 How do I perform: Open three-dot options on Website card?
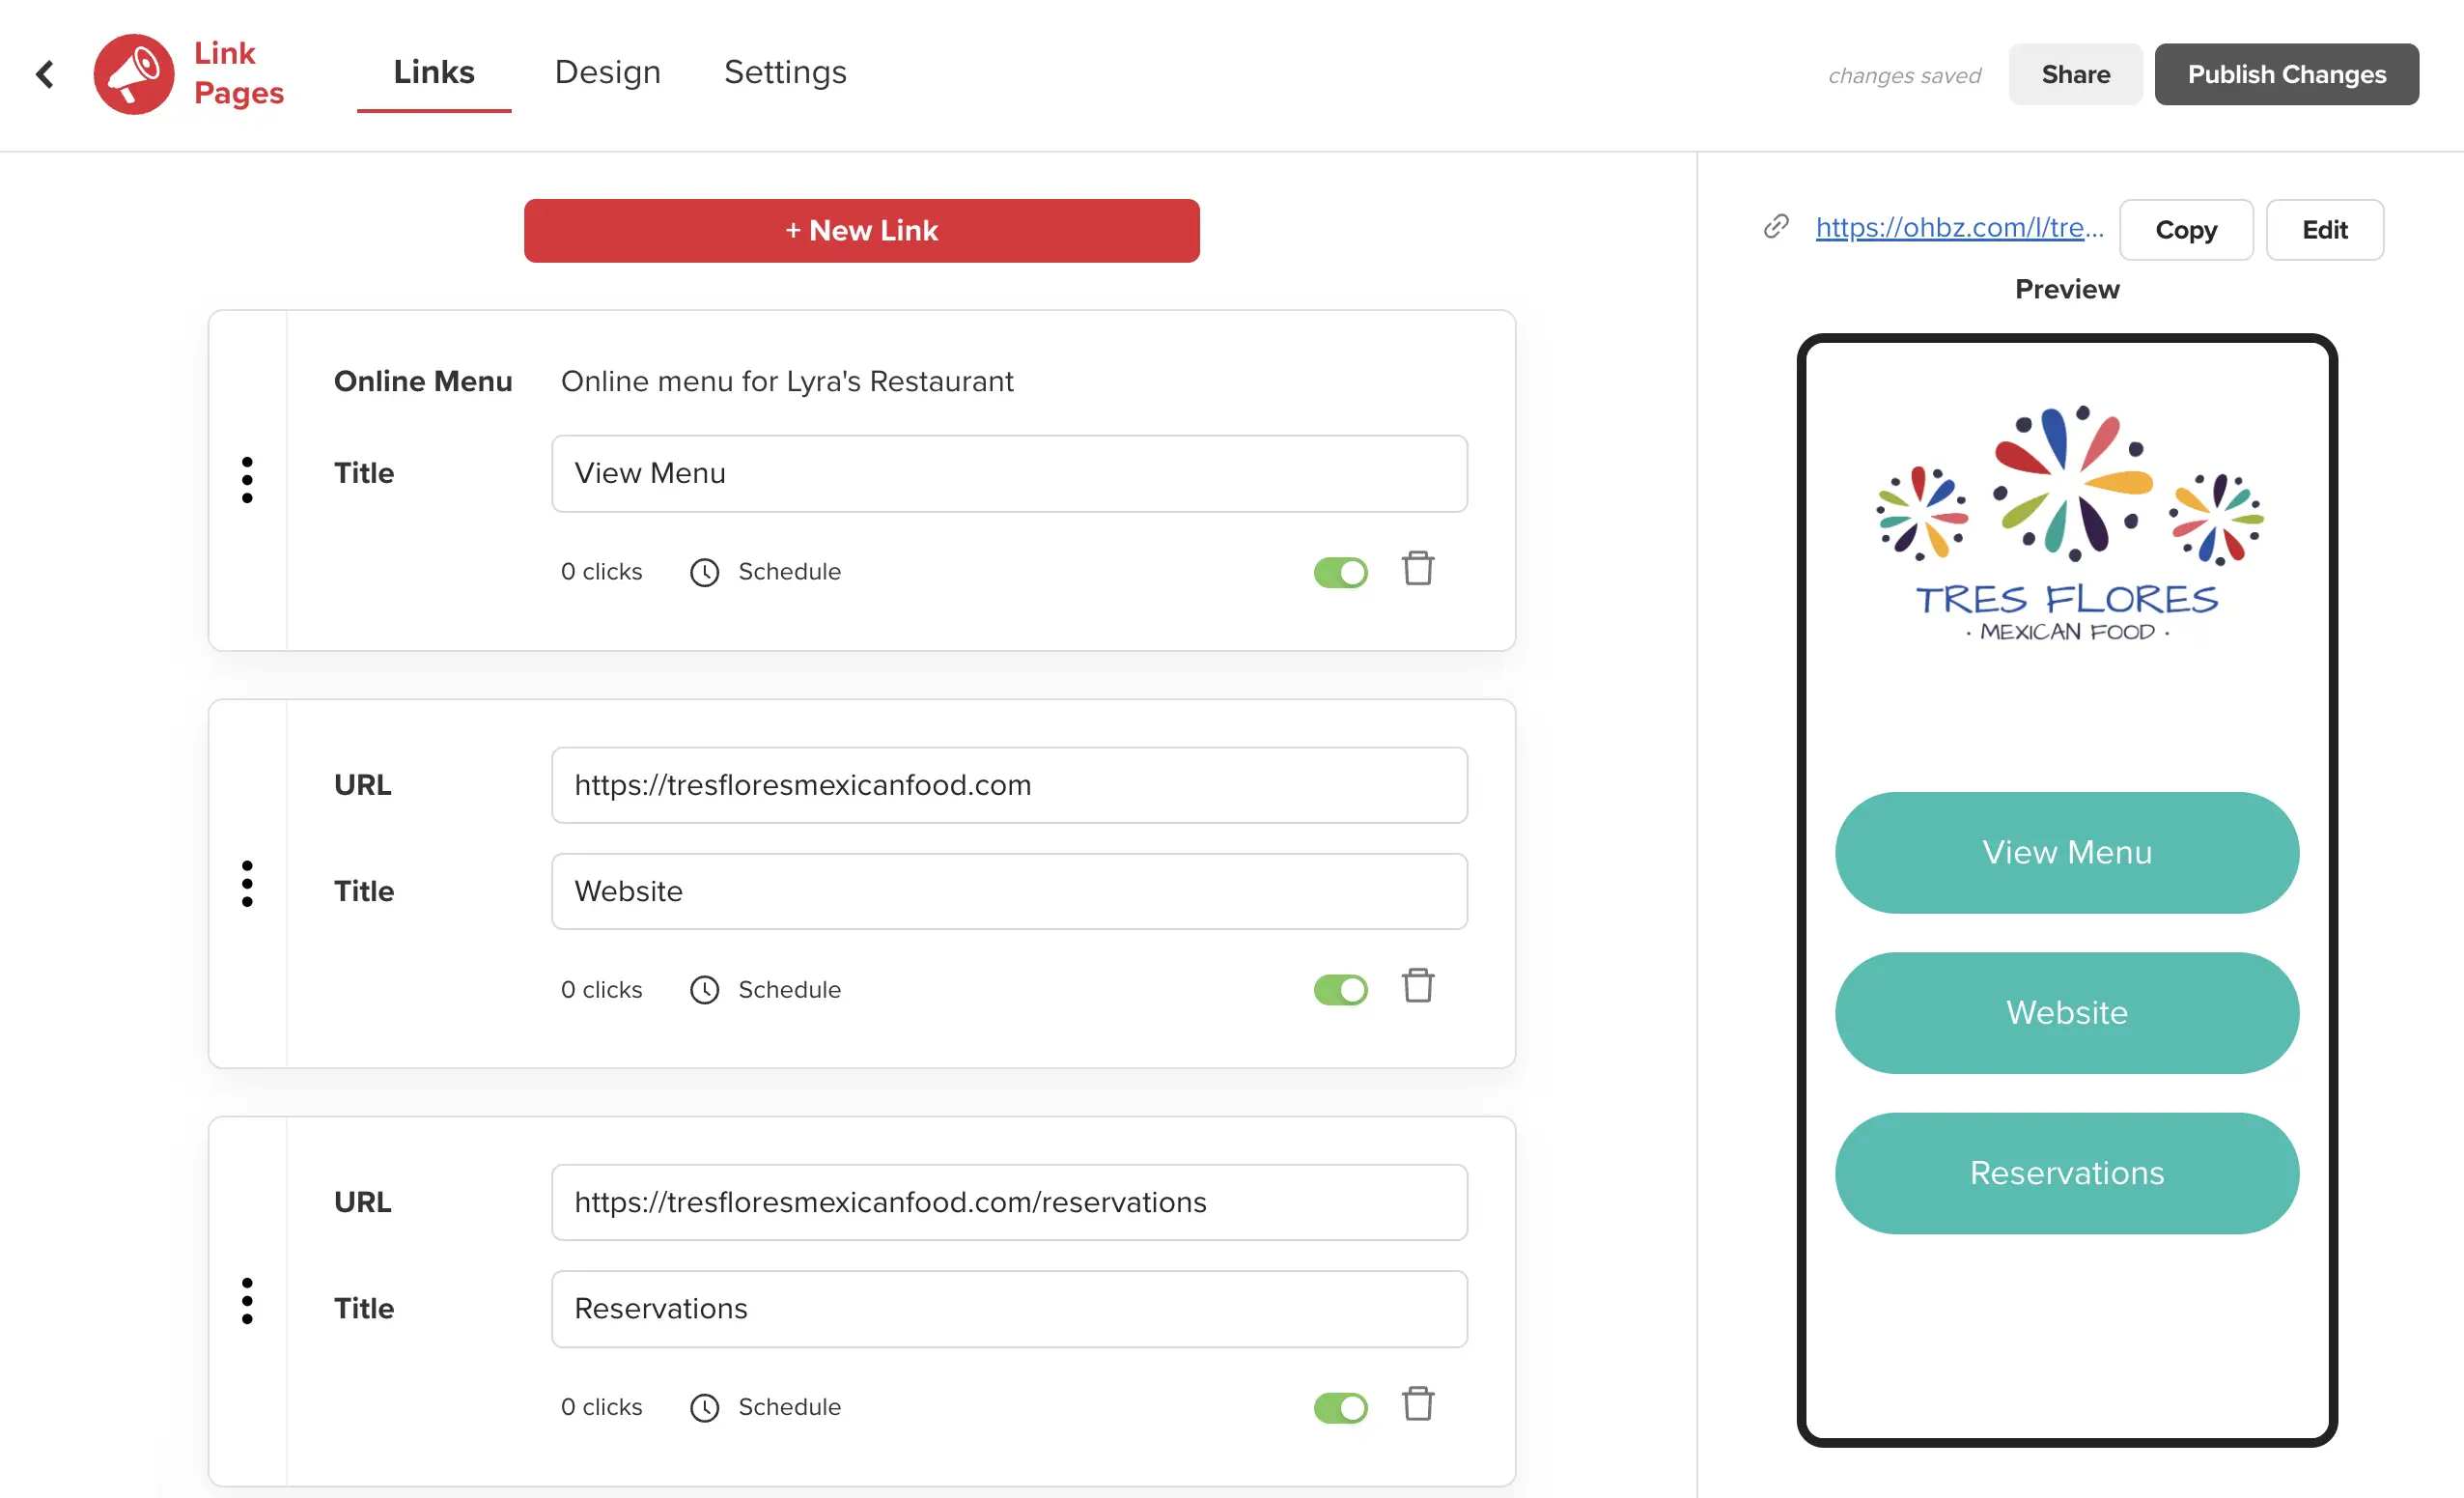[247, 884]
